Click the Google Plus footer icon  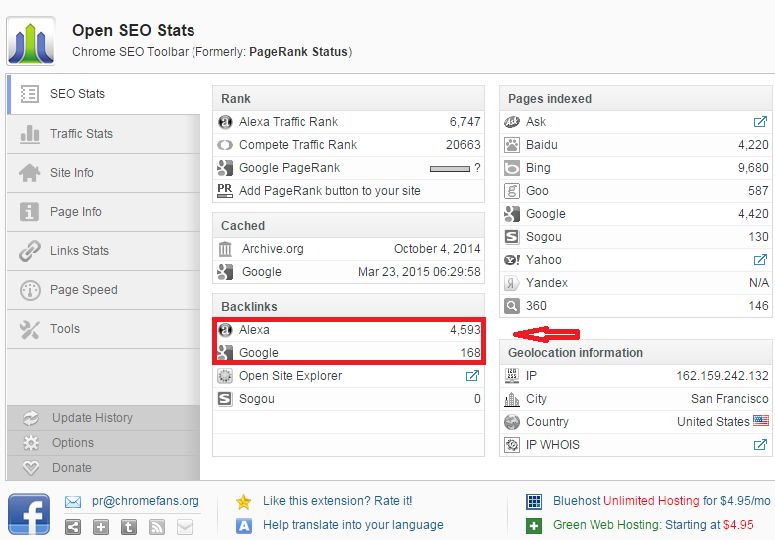click(101, 527)
